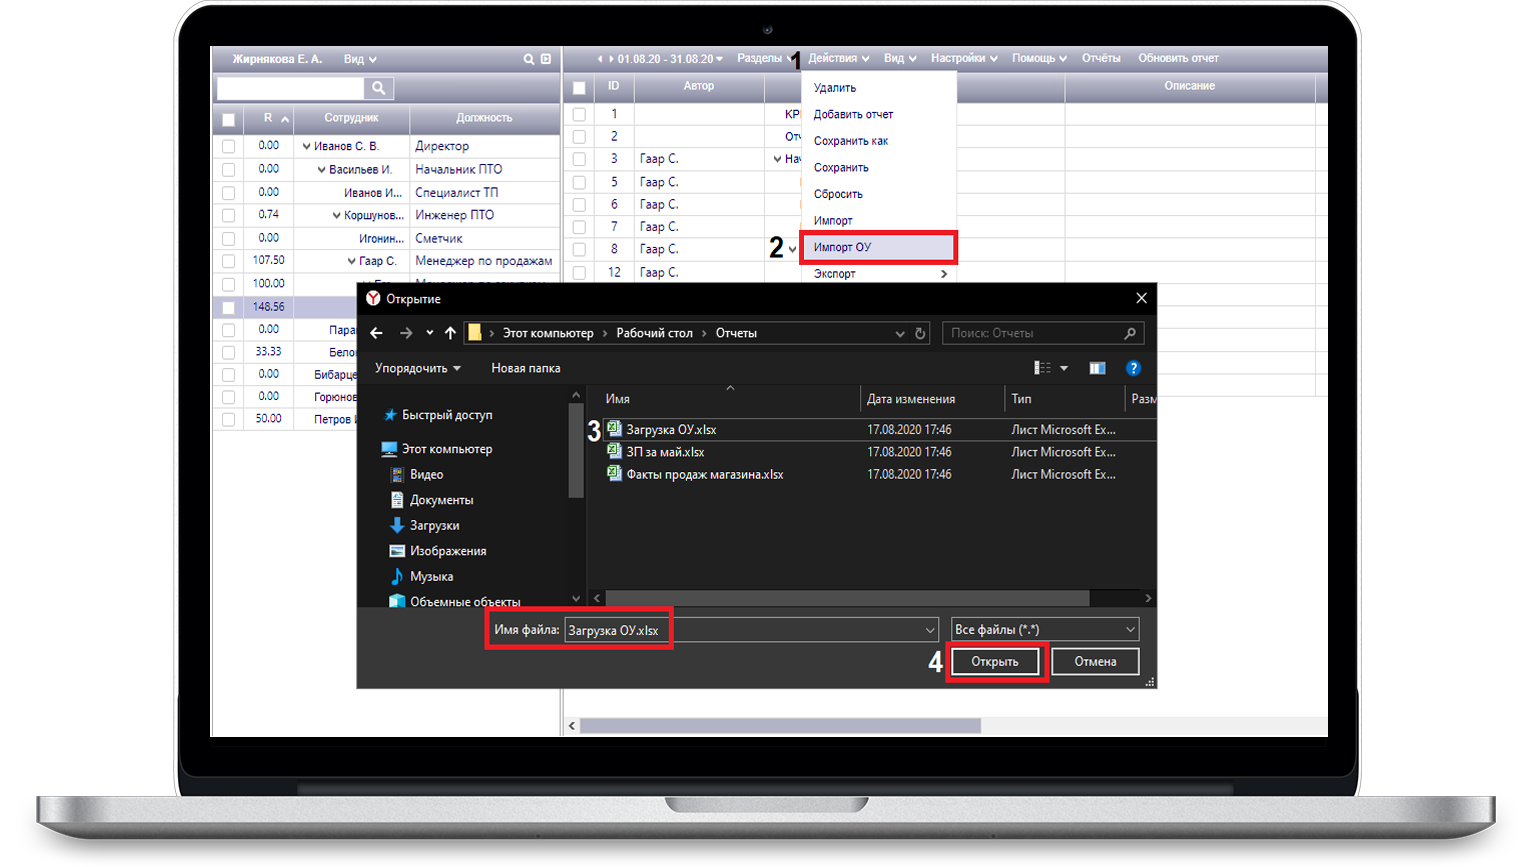Open the blue Help question mark icon
Viewport: 1535px width, 867px height.
pos(1133,368)
